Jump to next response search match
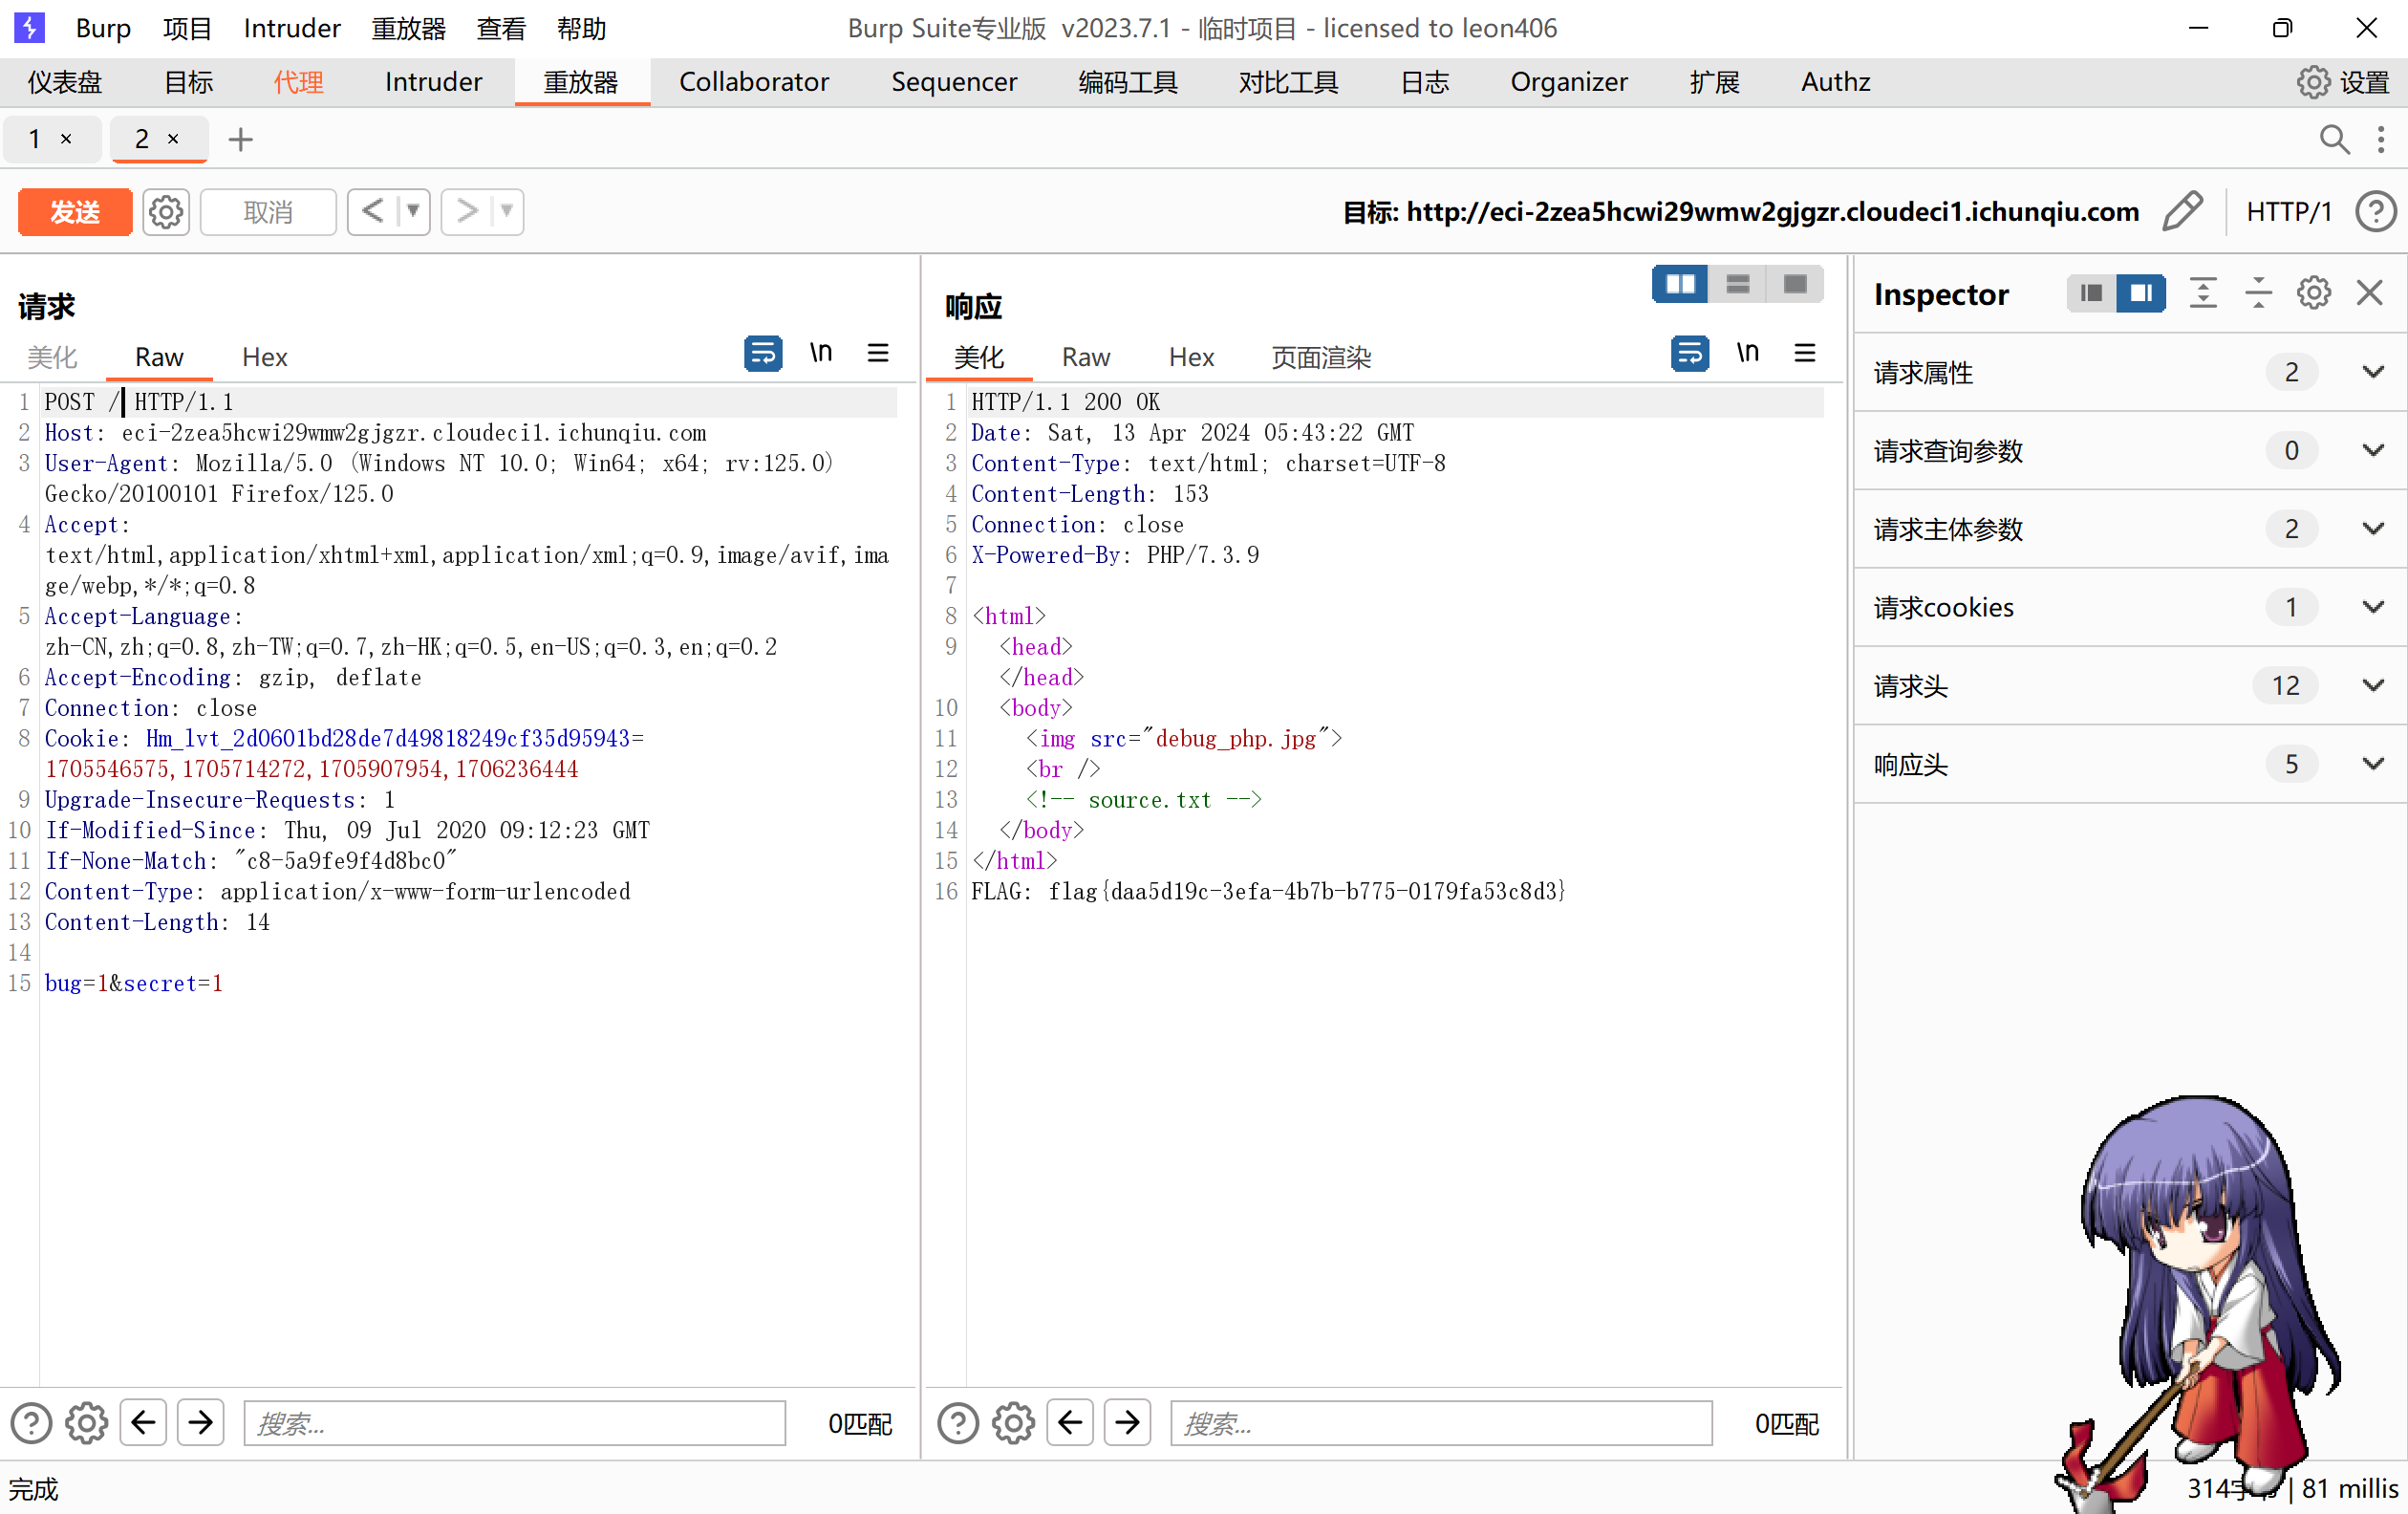This screenshot has width=2408, height=1514. (1127, 1422)
